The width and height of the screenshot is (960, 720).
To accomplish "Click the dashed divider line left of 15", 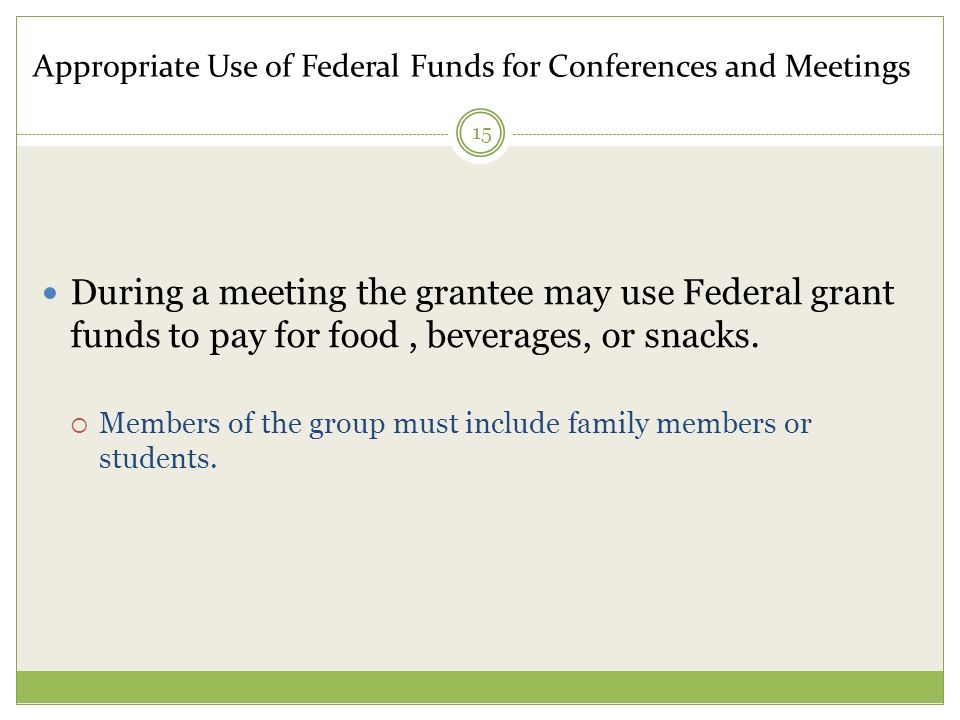I will pyautogui.click(x=233, y=134).
